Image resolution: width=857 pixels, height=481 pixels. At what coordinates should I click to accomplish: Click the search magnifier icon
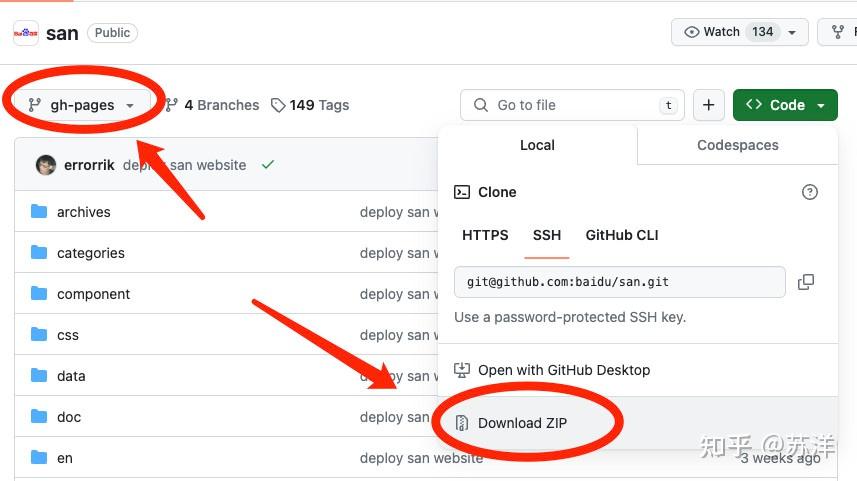click(x=480, y=105)
